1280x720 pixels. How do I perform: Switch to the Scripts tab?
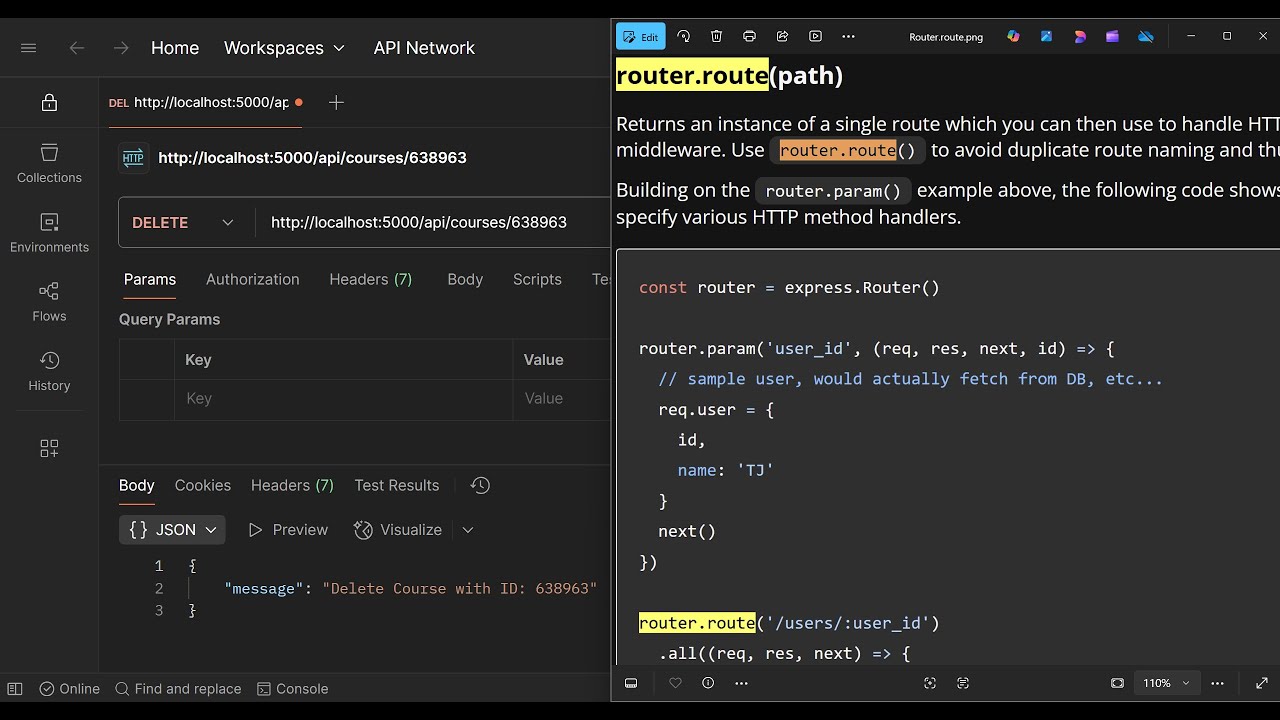(537, 280)
